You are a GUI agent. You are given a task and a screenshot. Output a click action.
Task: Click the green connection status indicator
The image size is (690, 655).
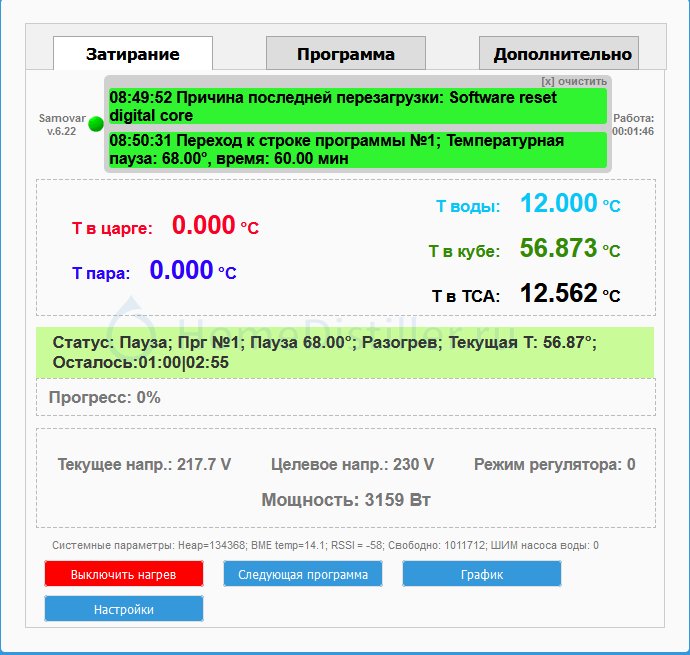tap(96, 124)
